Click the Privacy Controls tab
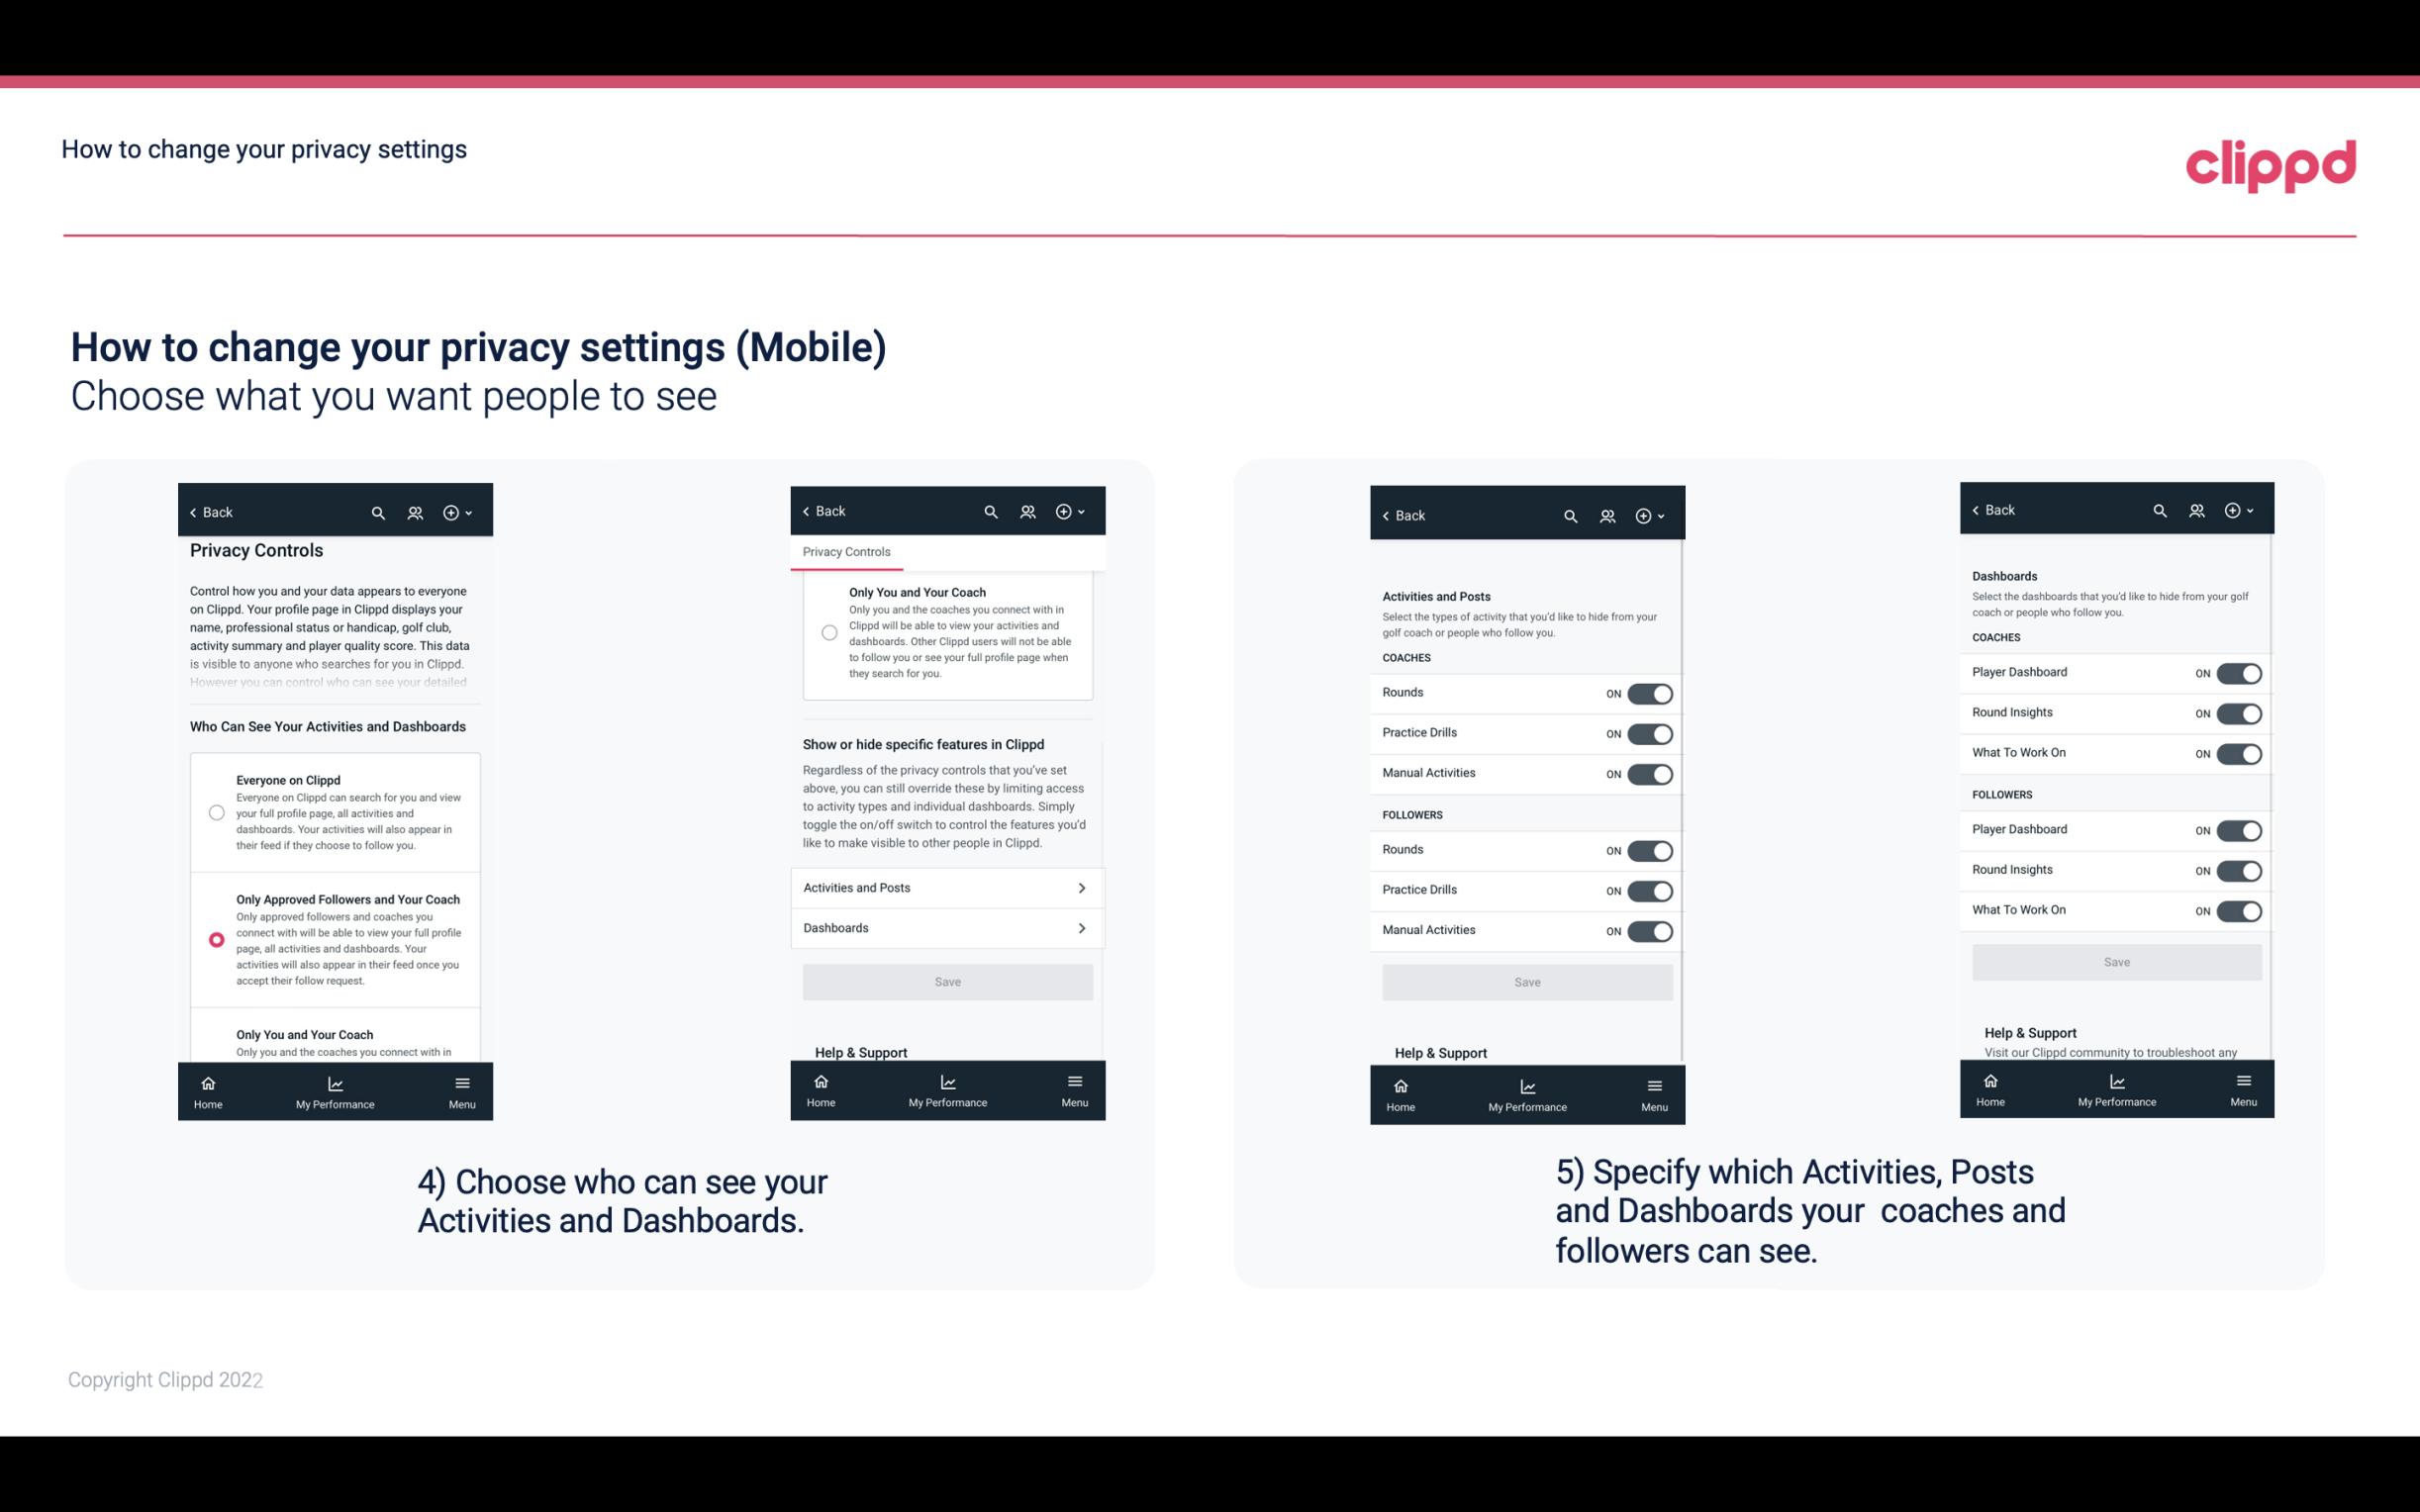Image resolution: width=2420 pixels, height=1512 pixels. pyautogui.click(x=845, y=552)
